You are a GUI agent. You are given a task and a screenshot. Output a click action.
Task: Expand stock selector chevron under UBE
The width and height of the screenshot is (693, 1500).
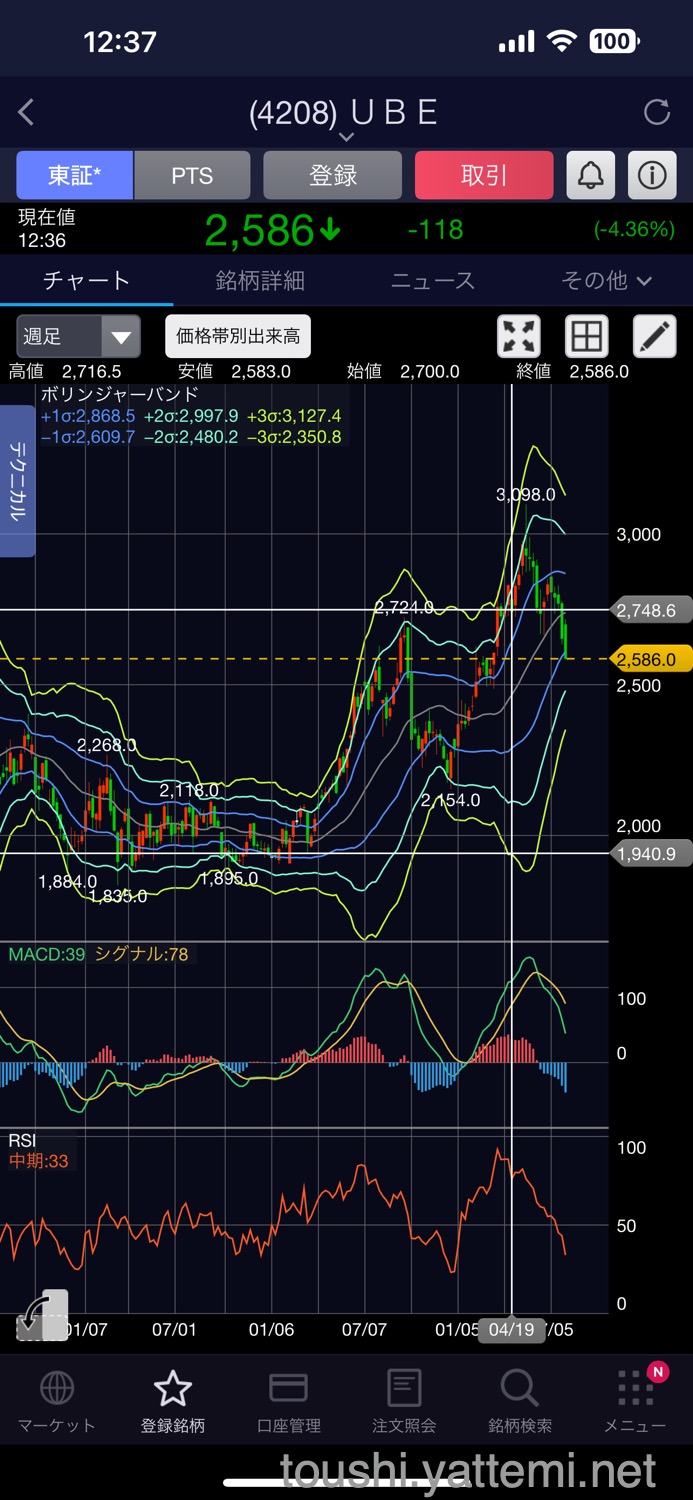(346, 137)
